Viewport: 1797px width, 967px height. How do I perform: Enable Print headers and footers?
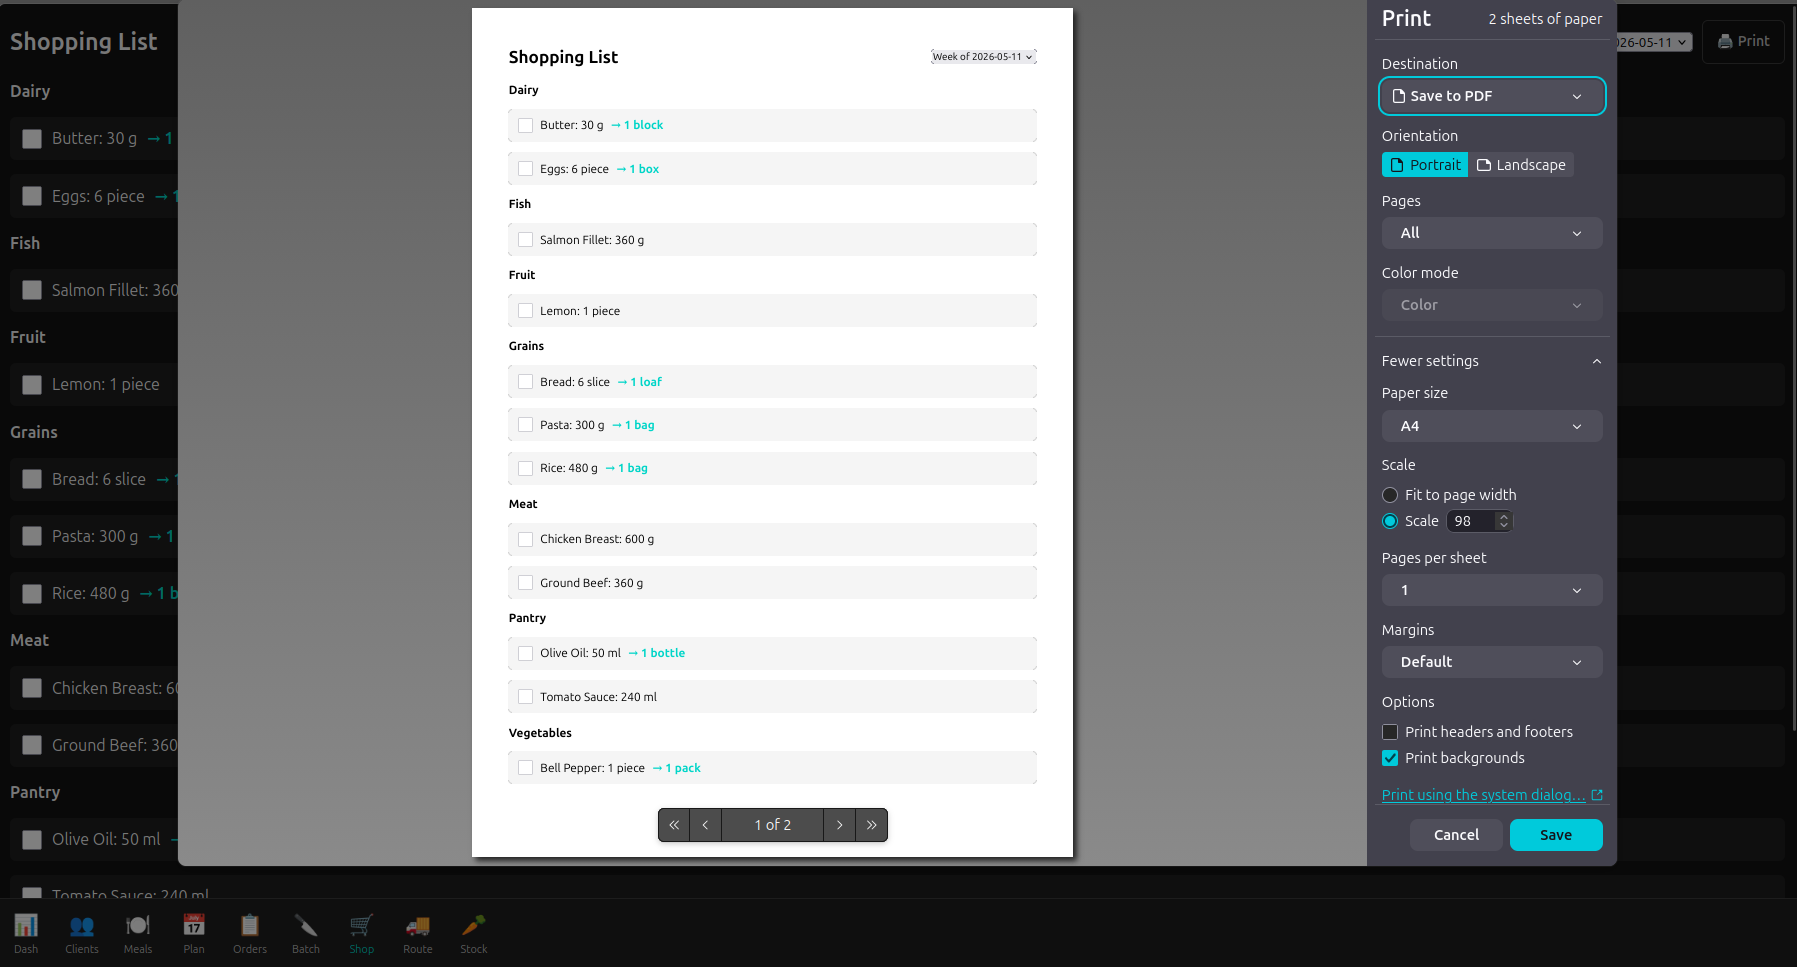click(1390, 732)
